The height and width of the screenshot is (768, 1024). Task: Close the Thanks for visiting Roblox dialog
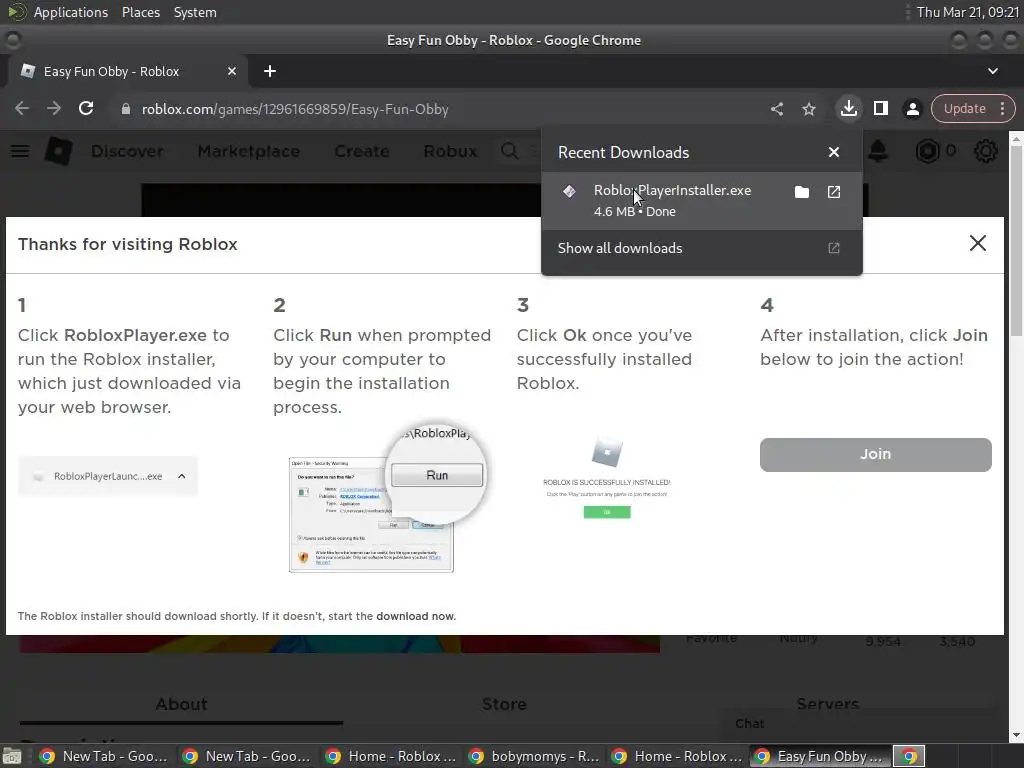point(978,243)
